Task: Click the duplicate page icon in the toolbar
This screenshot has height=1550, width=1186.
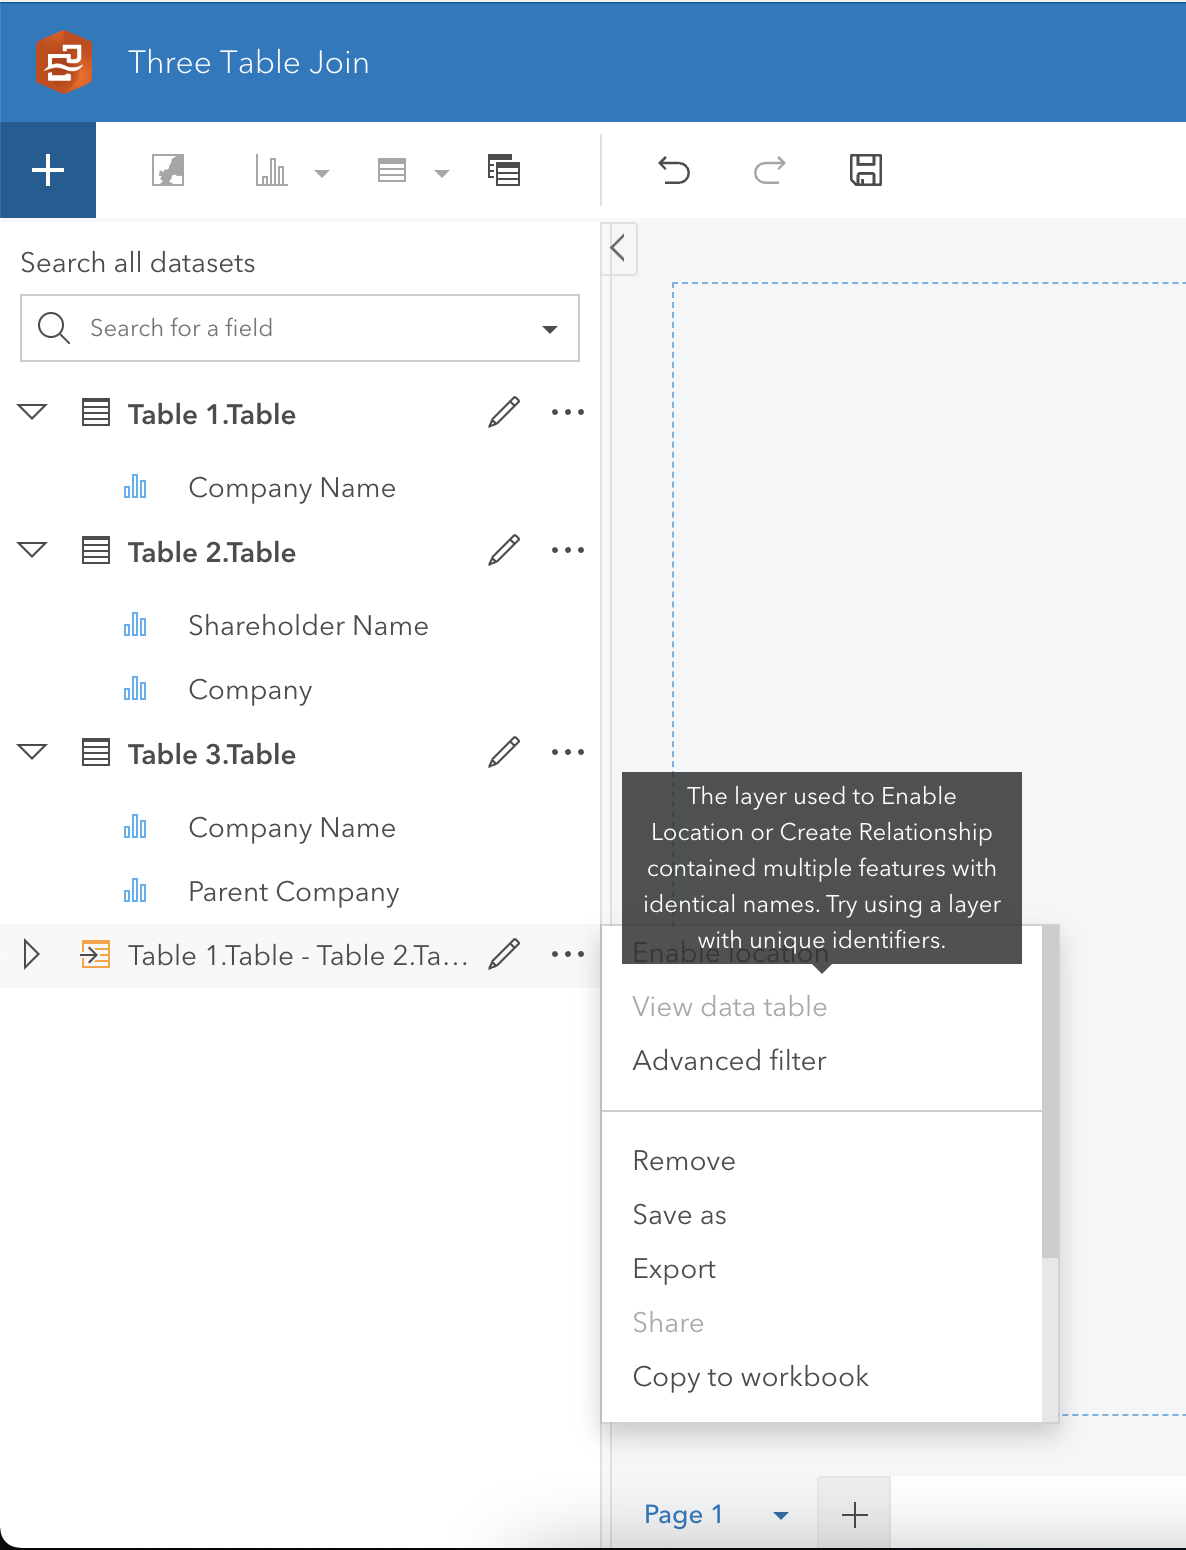Action: [x=504, y=170]
